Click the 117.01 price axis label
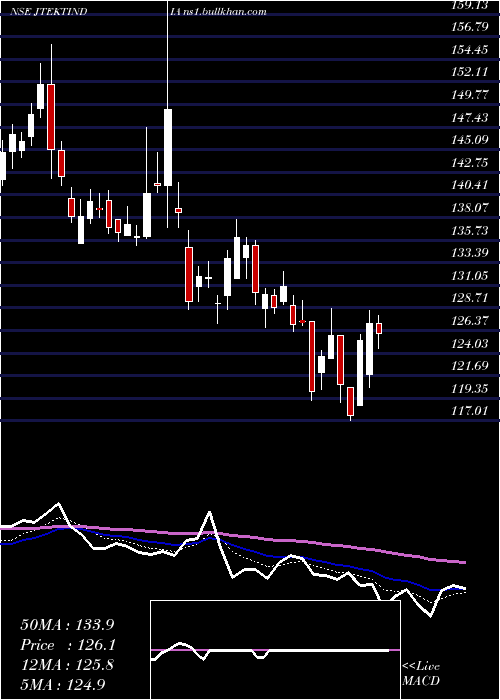Image resolution: width=500 pixels, height=700 pixels. point(470,411)
